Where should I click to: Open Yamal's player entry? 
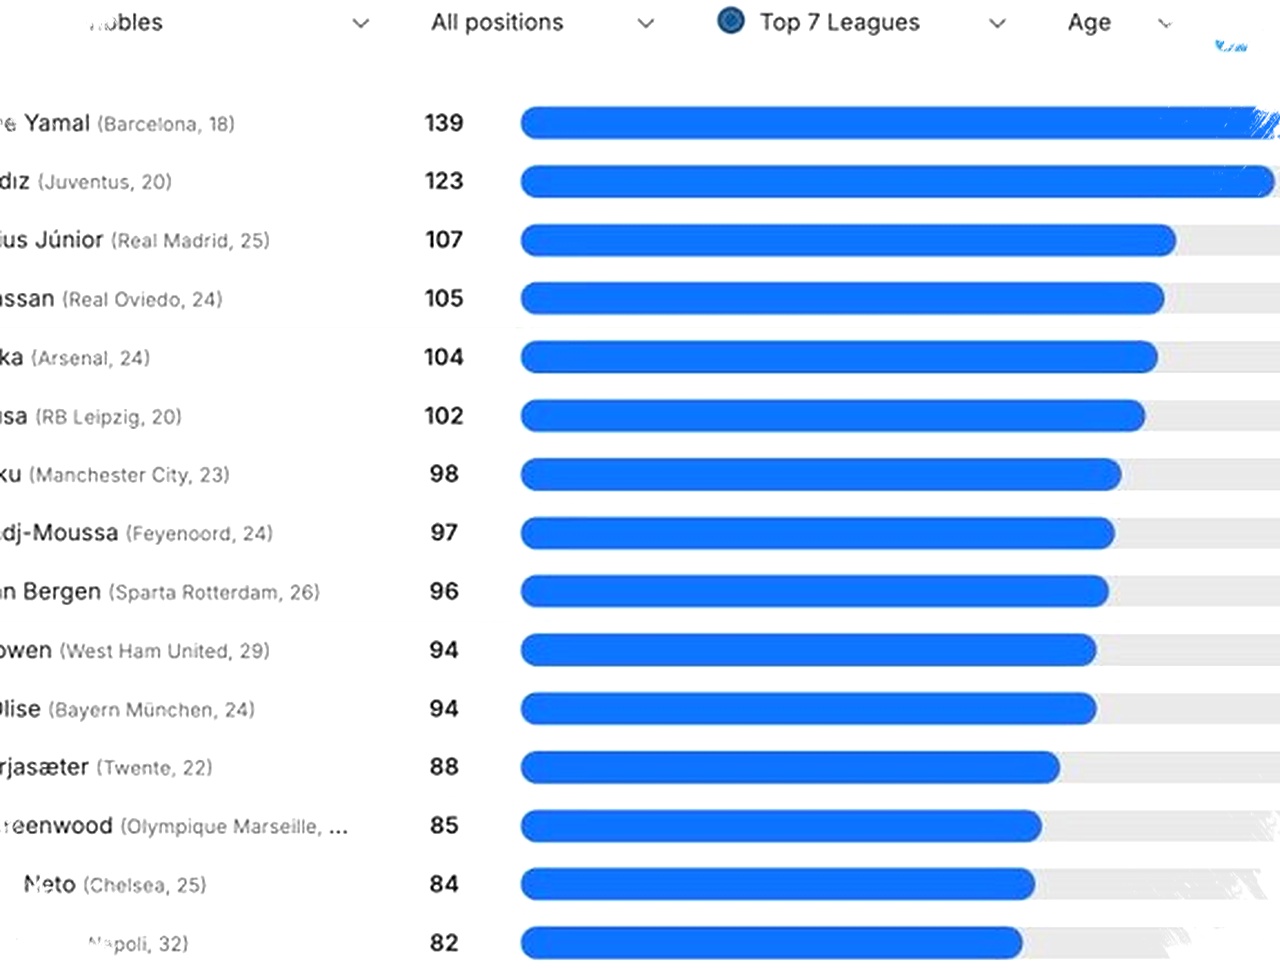[57, 123]
